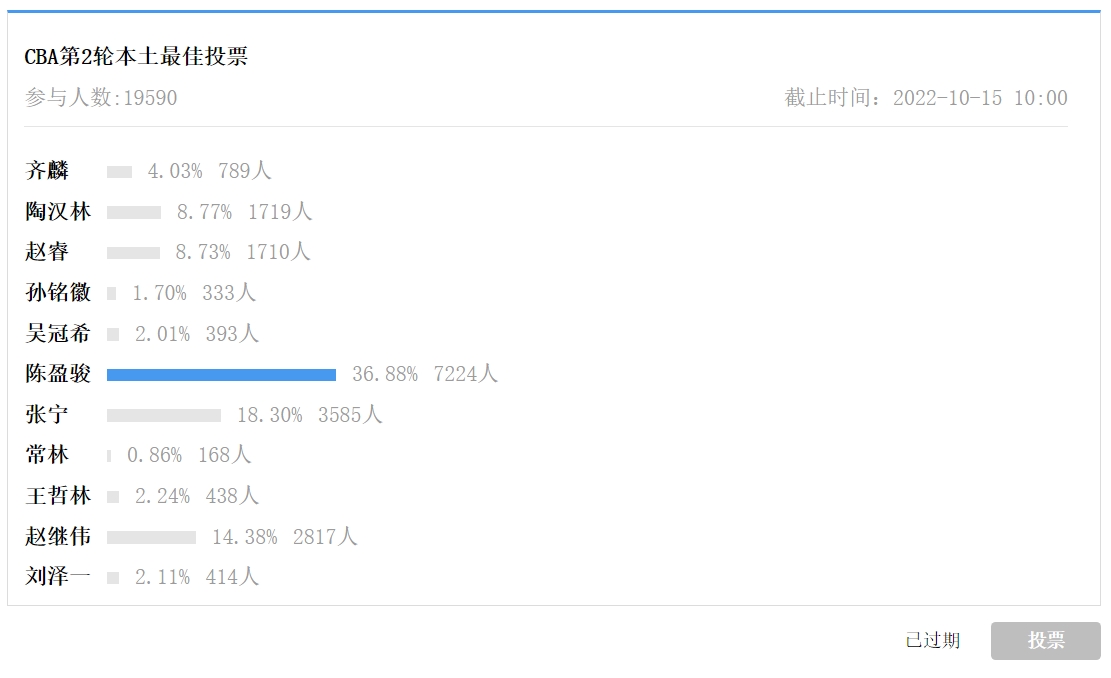
Task: Click the 张宁 vote bar
Action: click(164, 415)
